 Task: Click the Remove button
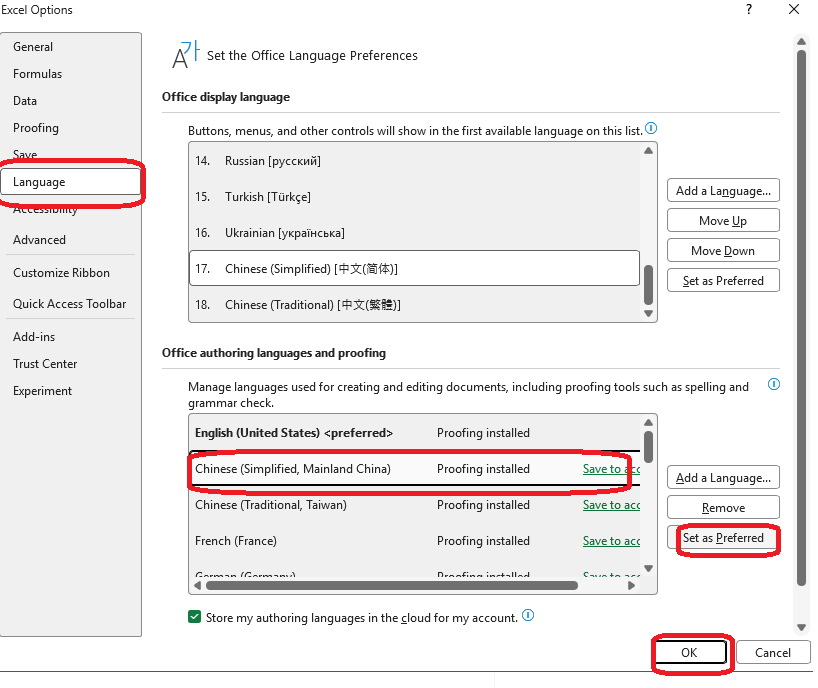click(x=723, y=508)
